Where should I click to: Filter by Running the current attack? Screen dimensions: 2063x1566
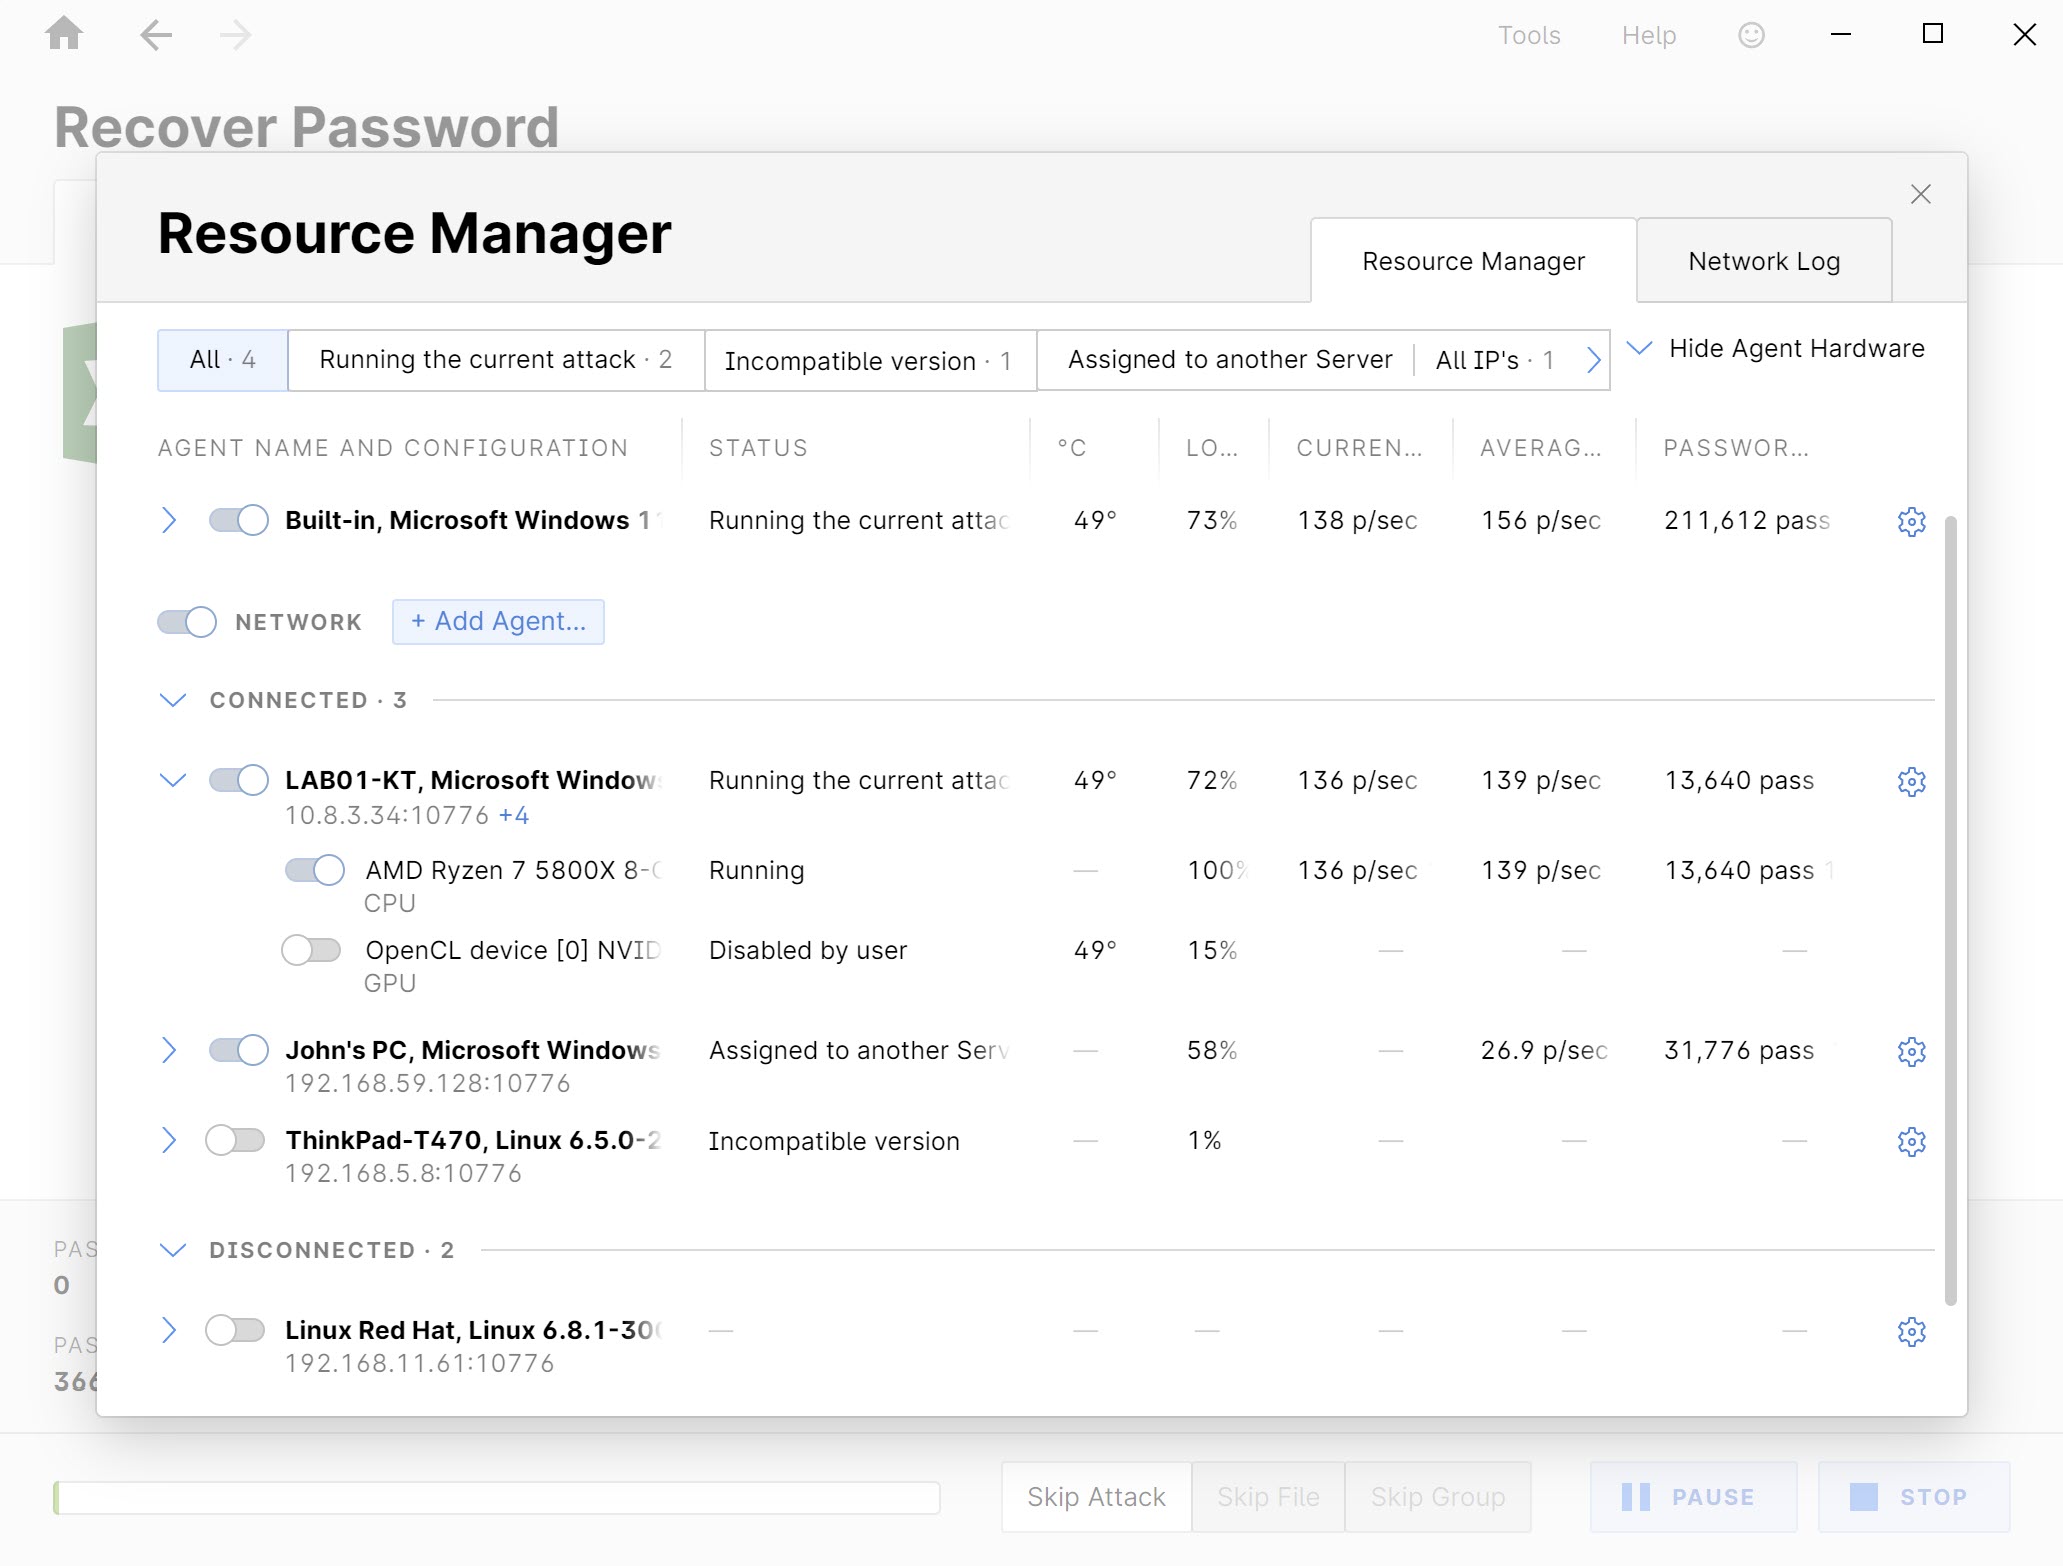coord(496,360)
